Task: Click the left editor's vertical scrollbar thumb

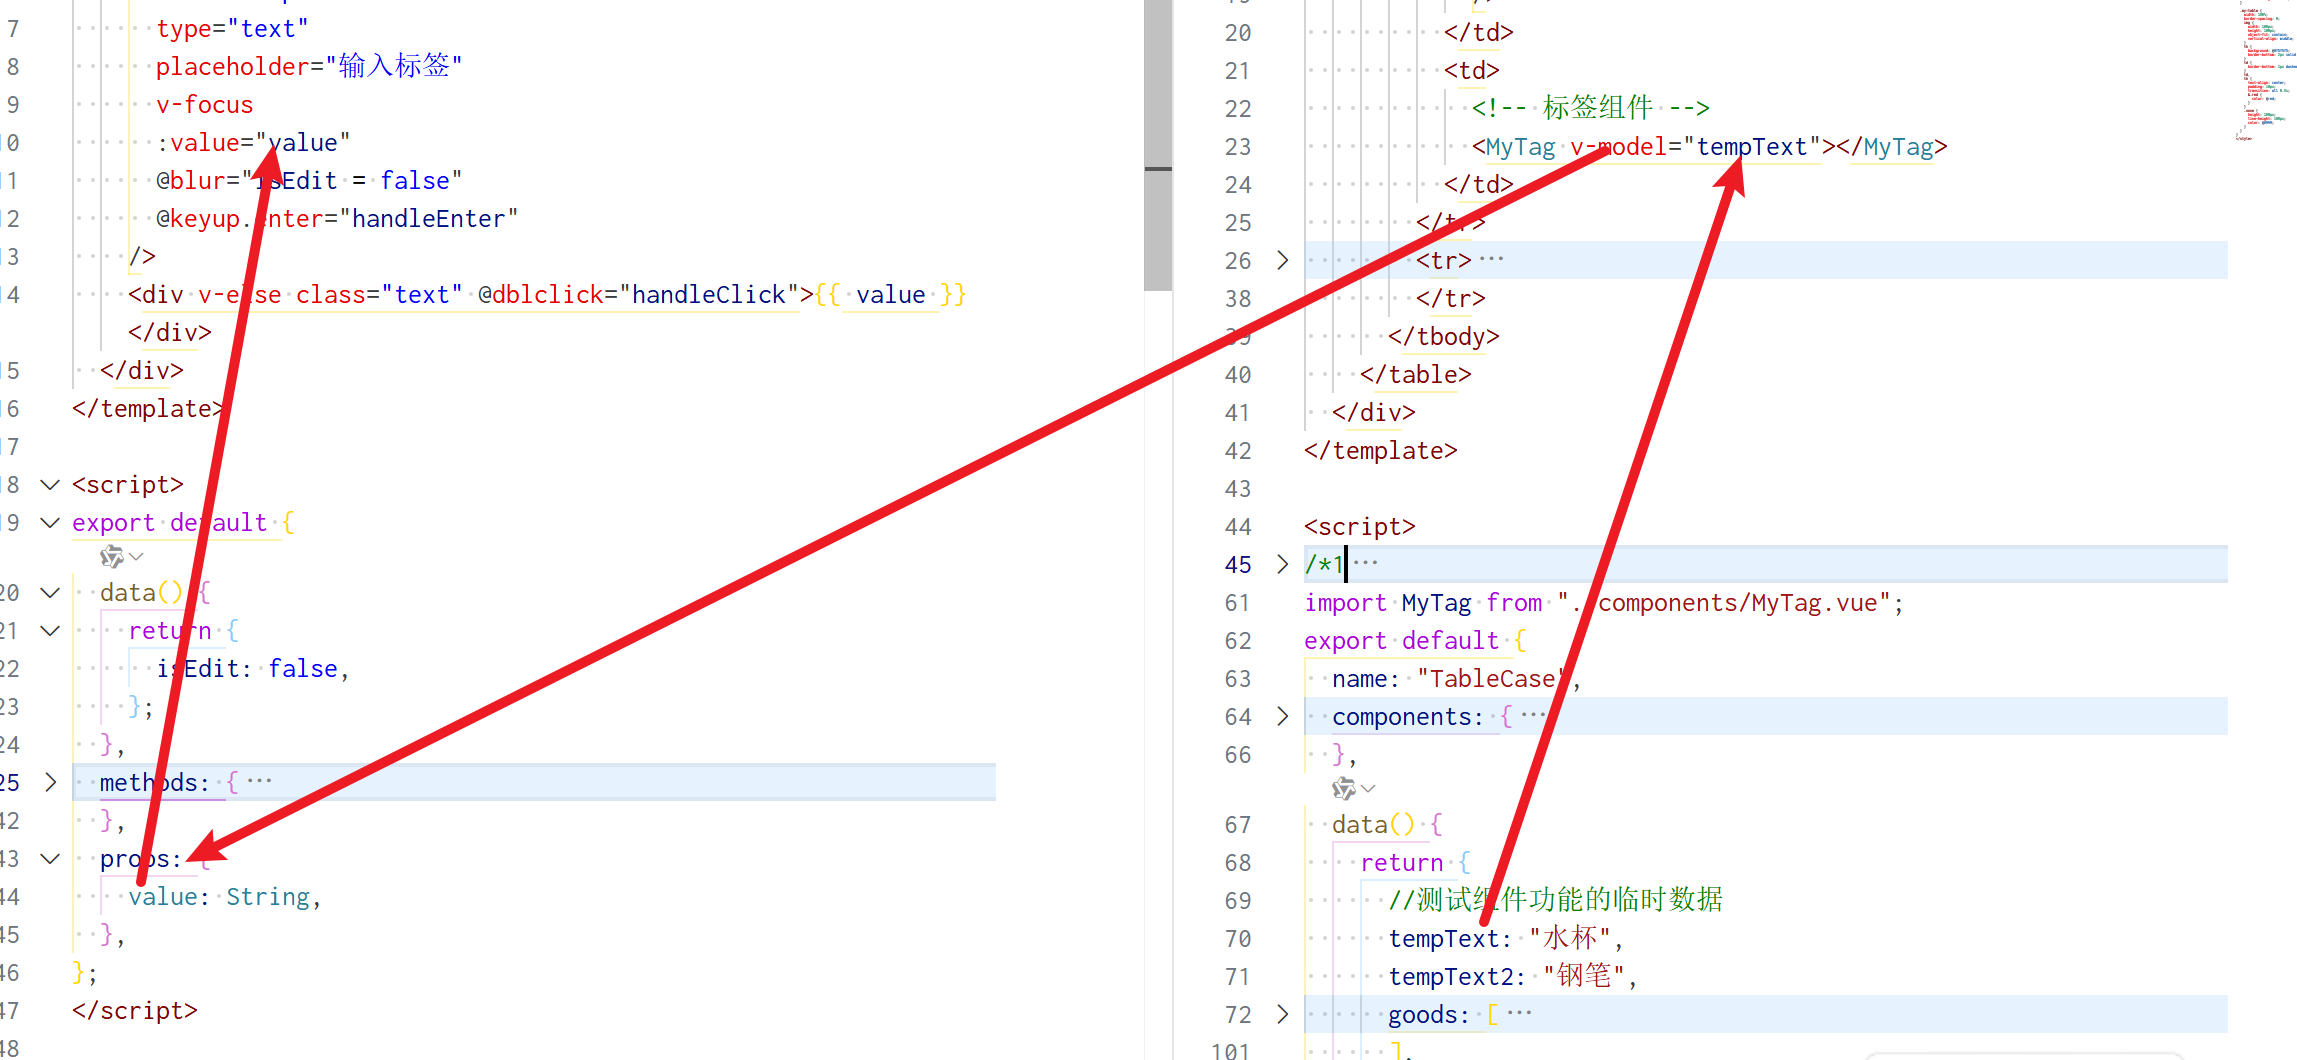Action: click(1157, 145)
